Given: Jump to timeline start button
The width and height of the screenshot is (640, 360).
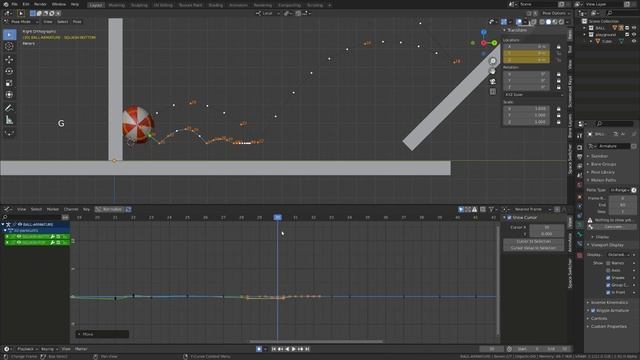Looking at the screenshot, I should coord(274,349).
